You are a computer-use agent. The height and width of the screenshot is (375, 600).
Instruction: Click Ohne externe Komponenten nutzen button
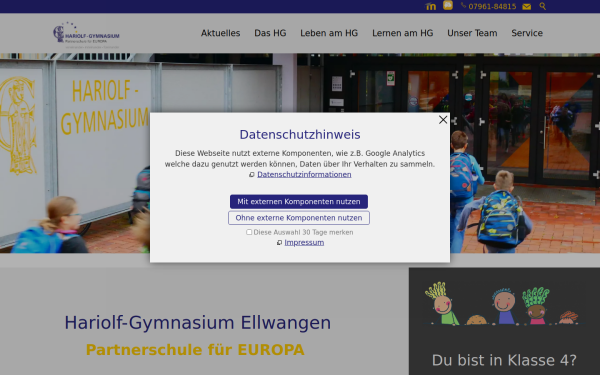tap(299, 218)
